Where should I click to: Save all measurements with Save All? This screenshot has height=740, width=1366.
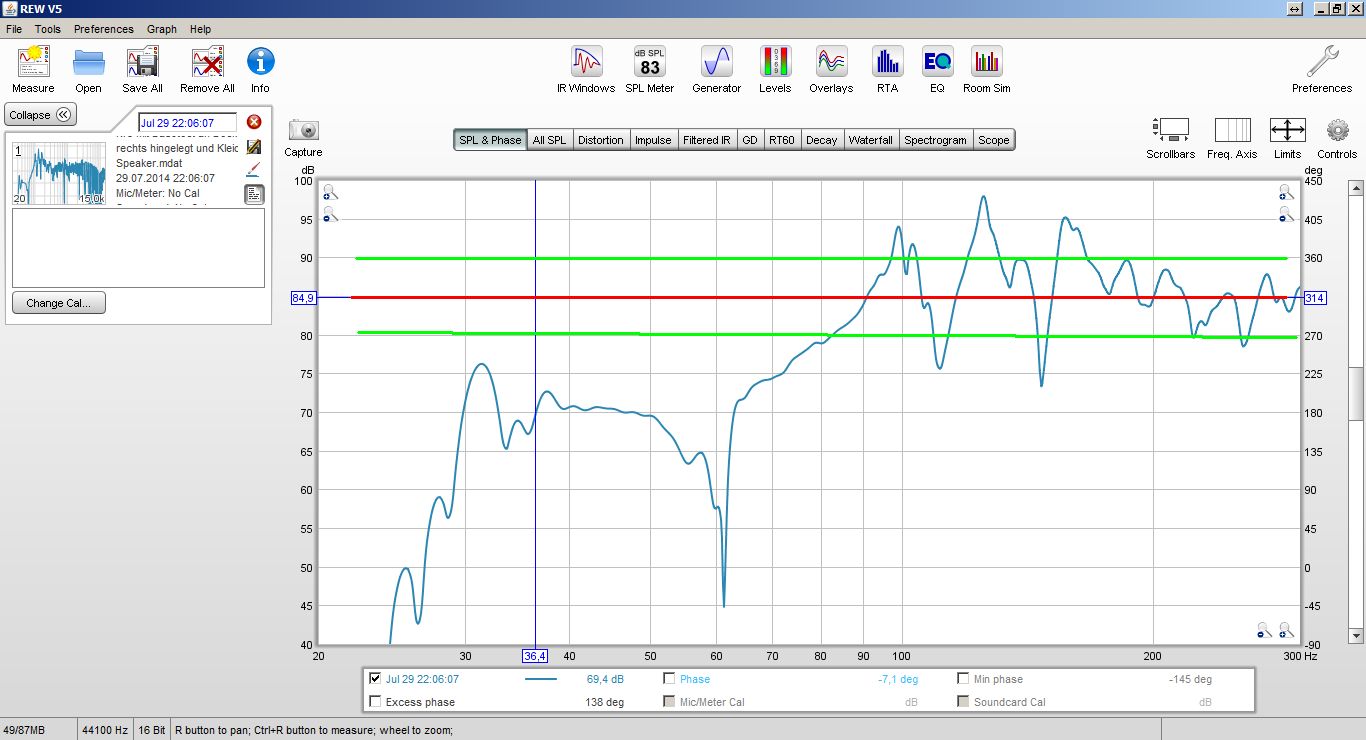click(x=143, y=70)
